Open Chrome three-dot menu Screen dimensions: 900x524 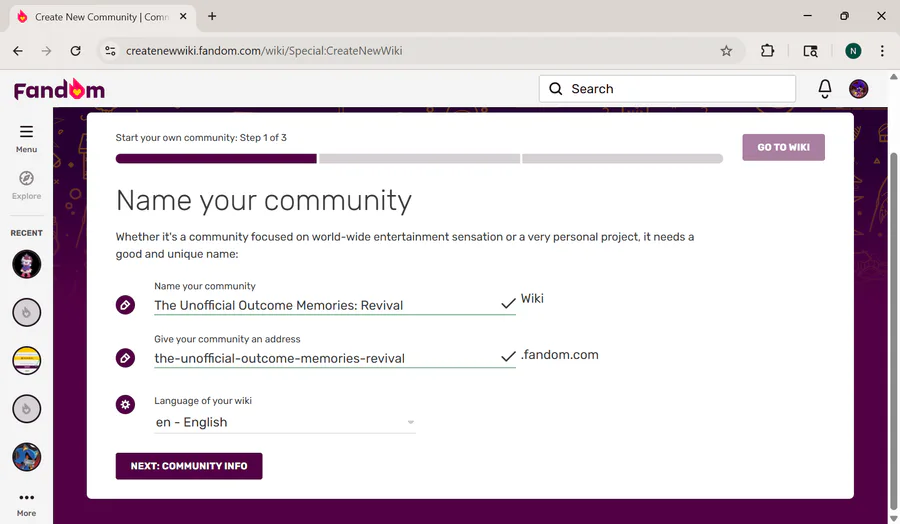[882, 51]
